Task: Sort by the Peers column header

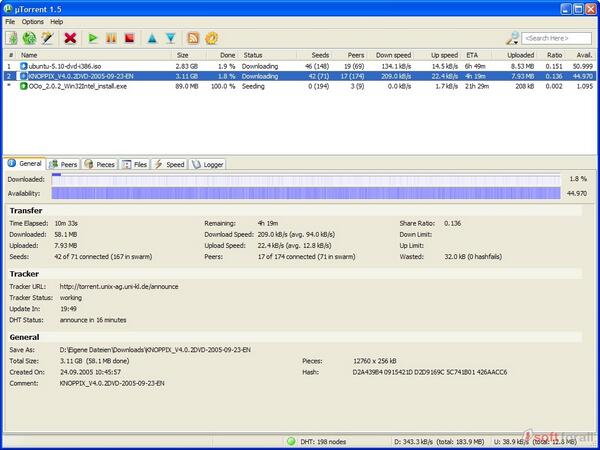Action: click(351, 55)
